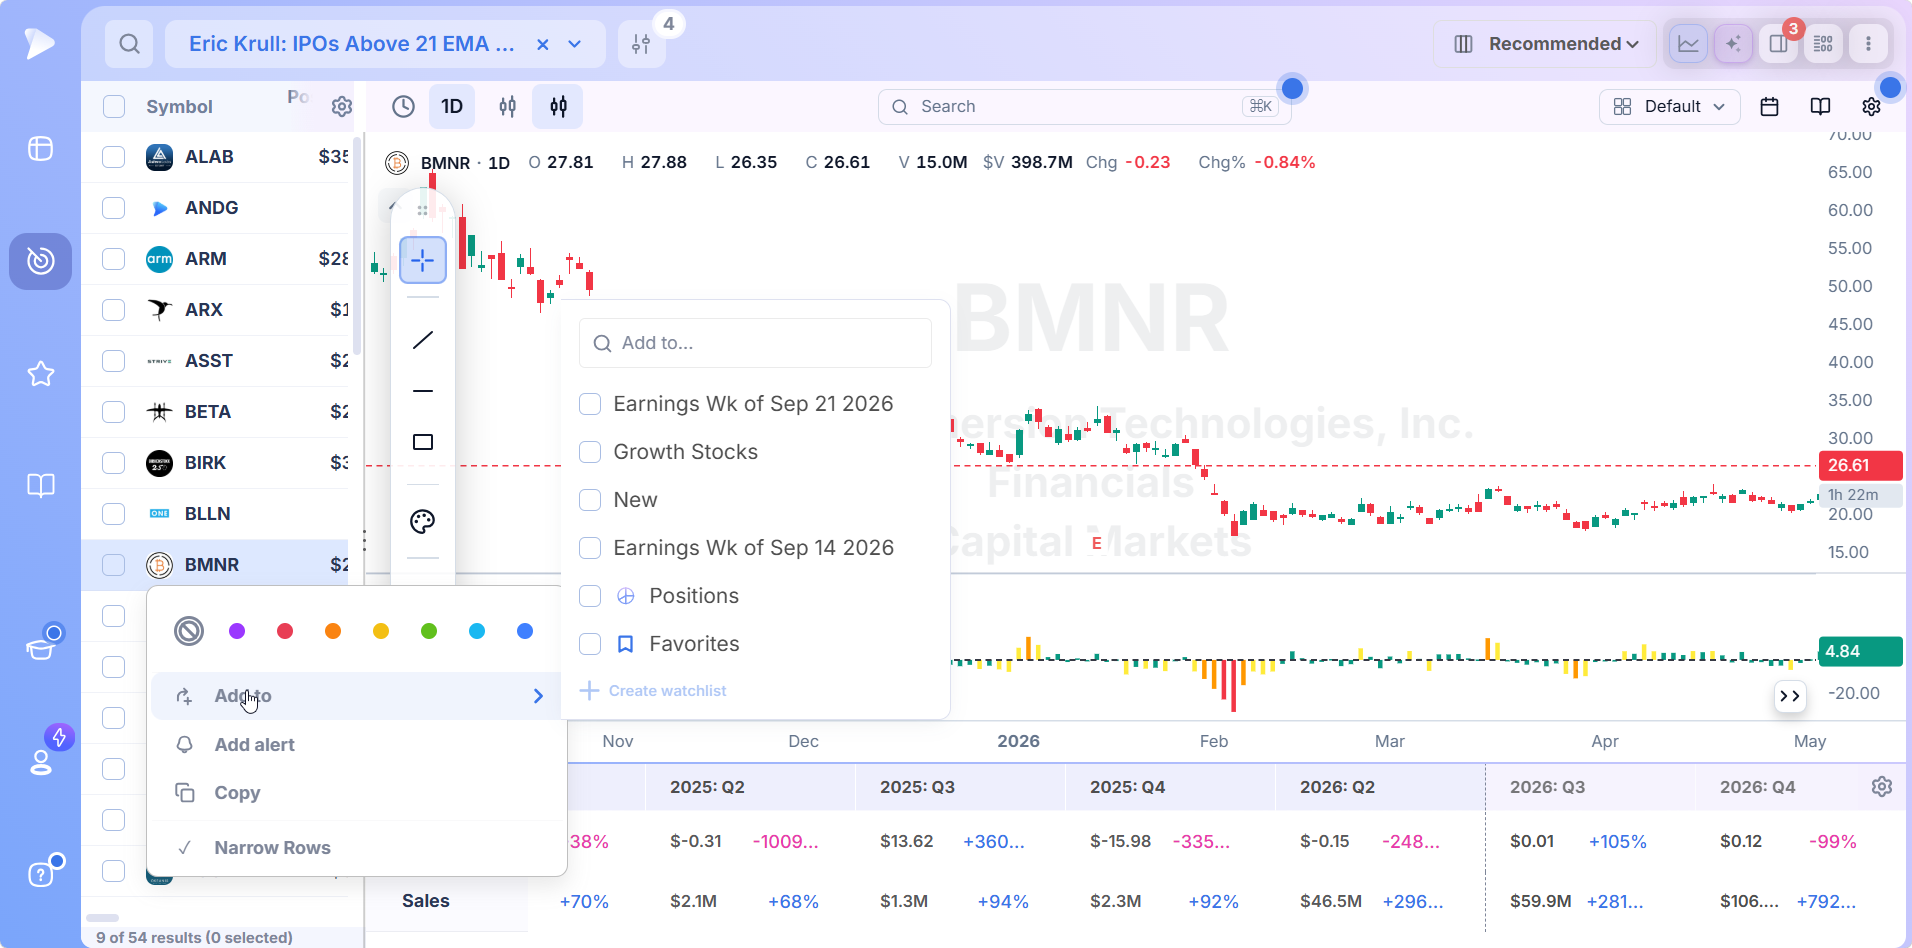This screenshot has height=948, width=1912.
Task: Open the search magnifier in top bar
Action: (129, 44)
